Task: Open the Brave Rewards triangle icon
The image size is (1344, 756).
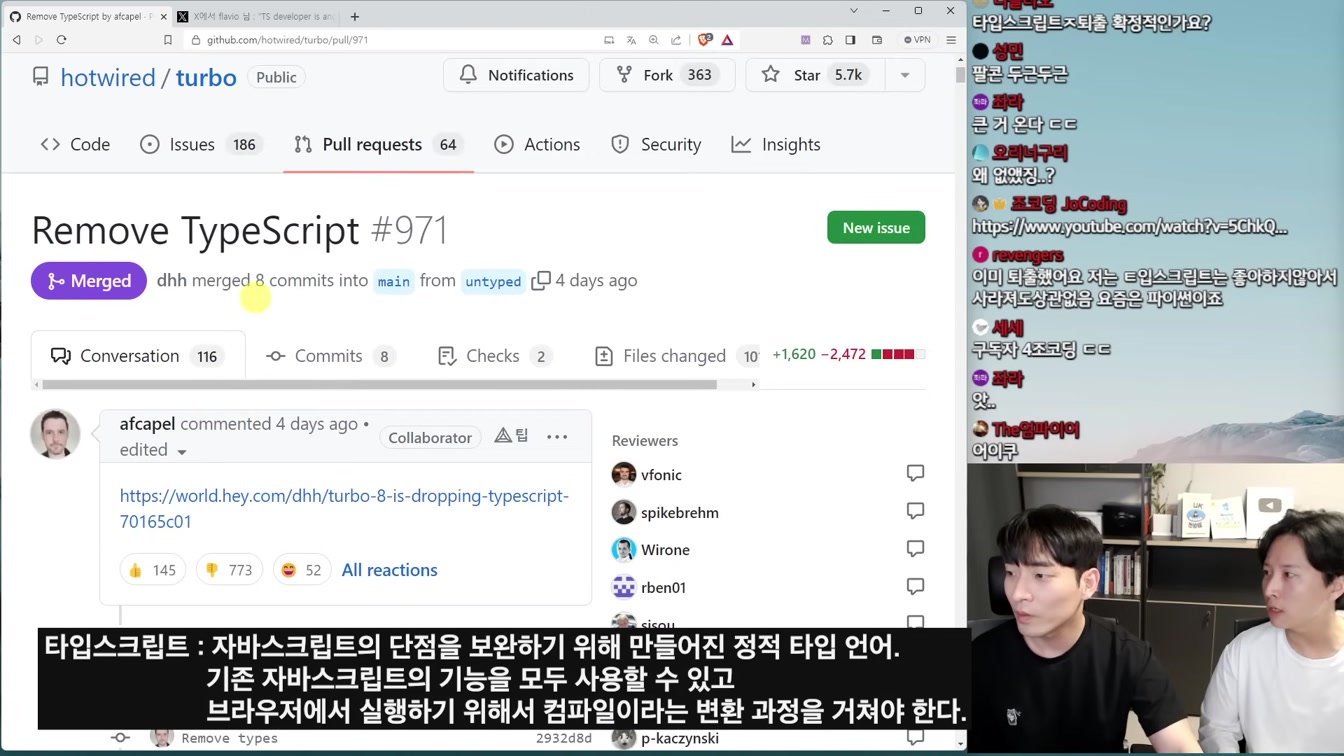Action: (727, 40)
